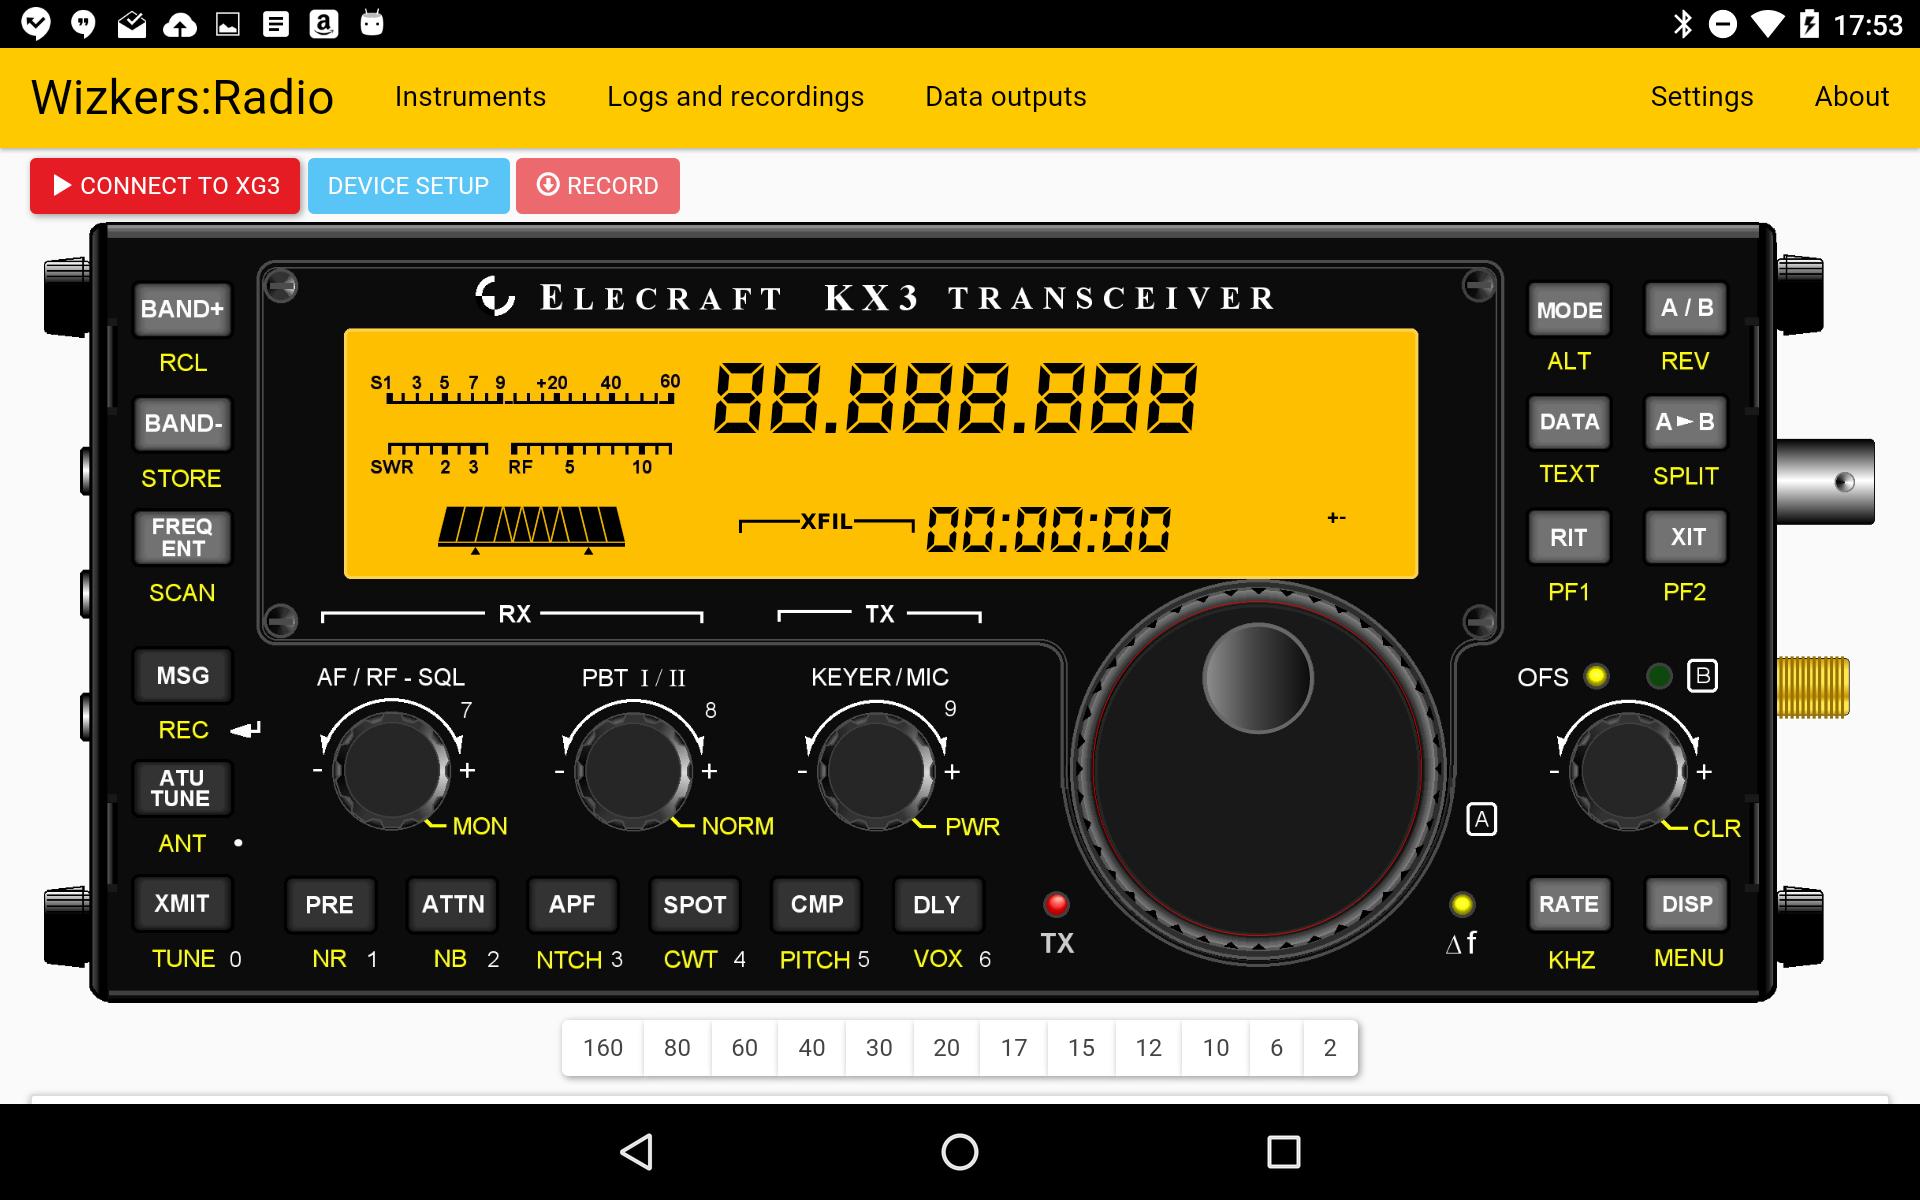The height and width of the screenshot is (1200, 1920).
Task: Select the 6 meter band
Action: click(1276, 1048)
